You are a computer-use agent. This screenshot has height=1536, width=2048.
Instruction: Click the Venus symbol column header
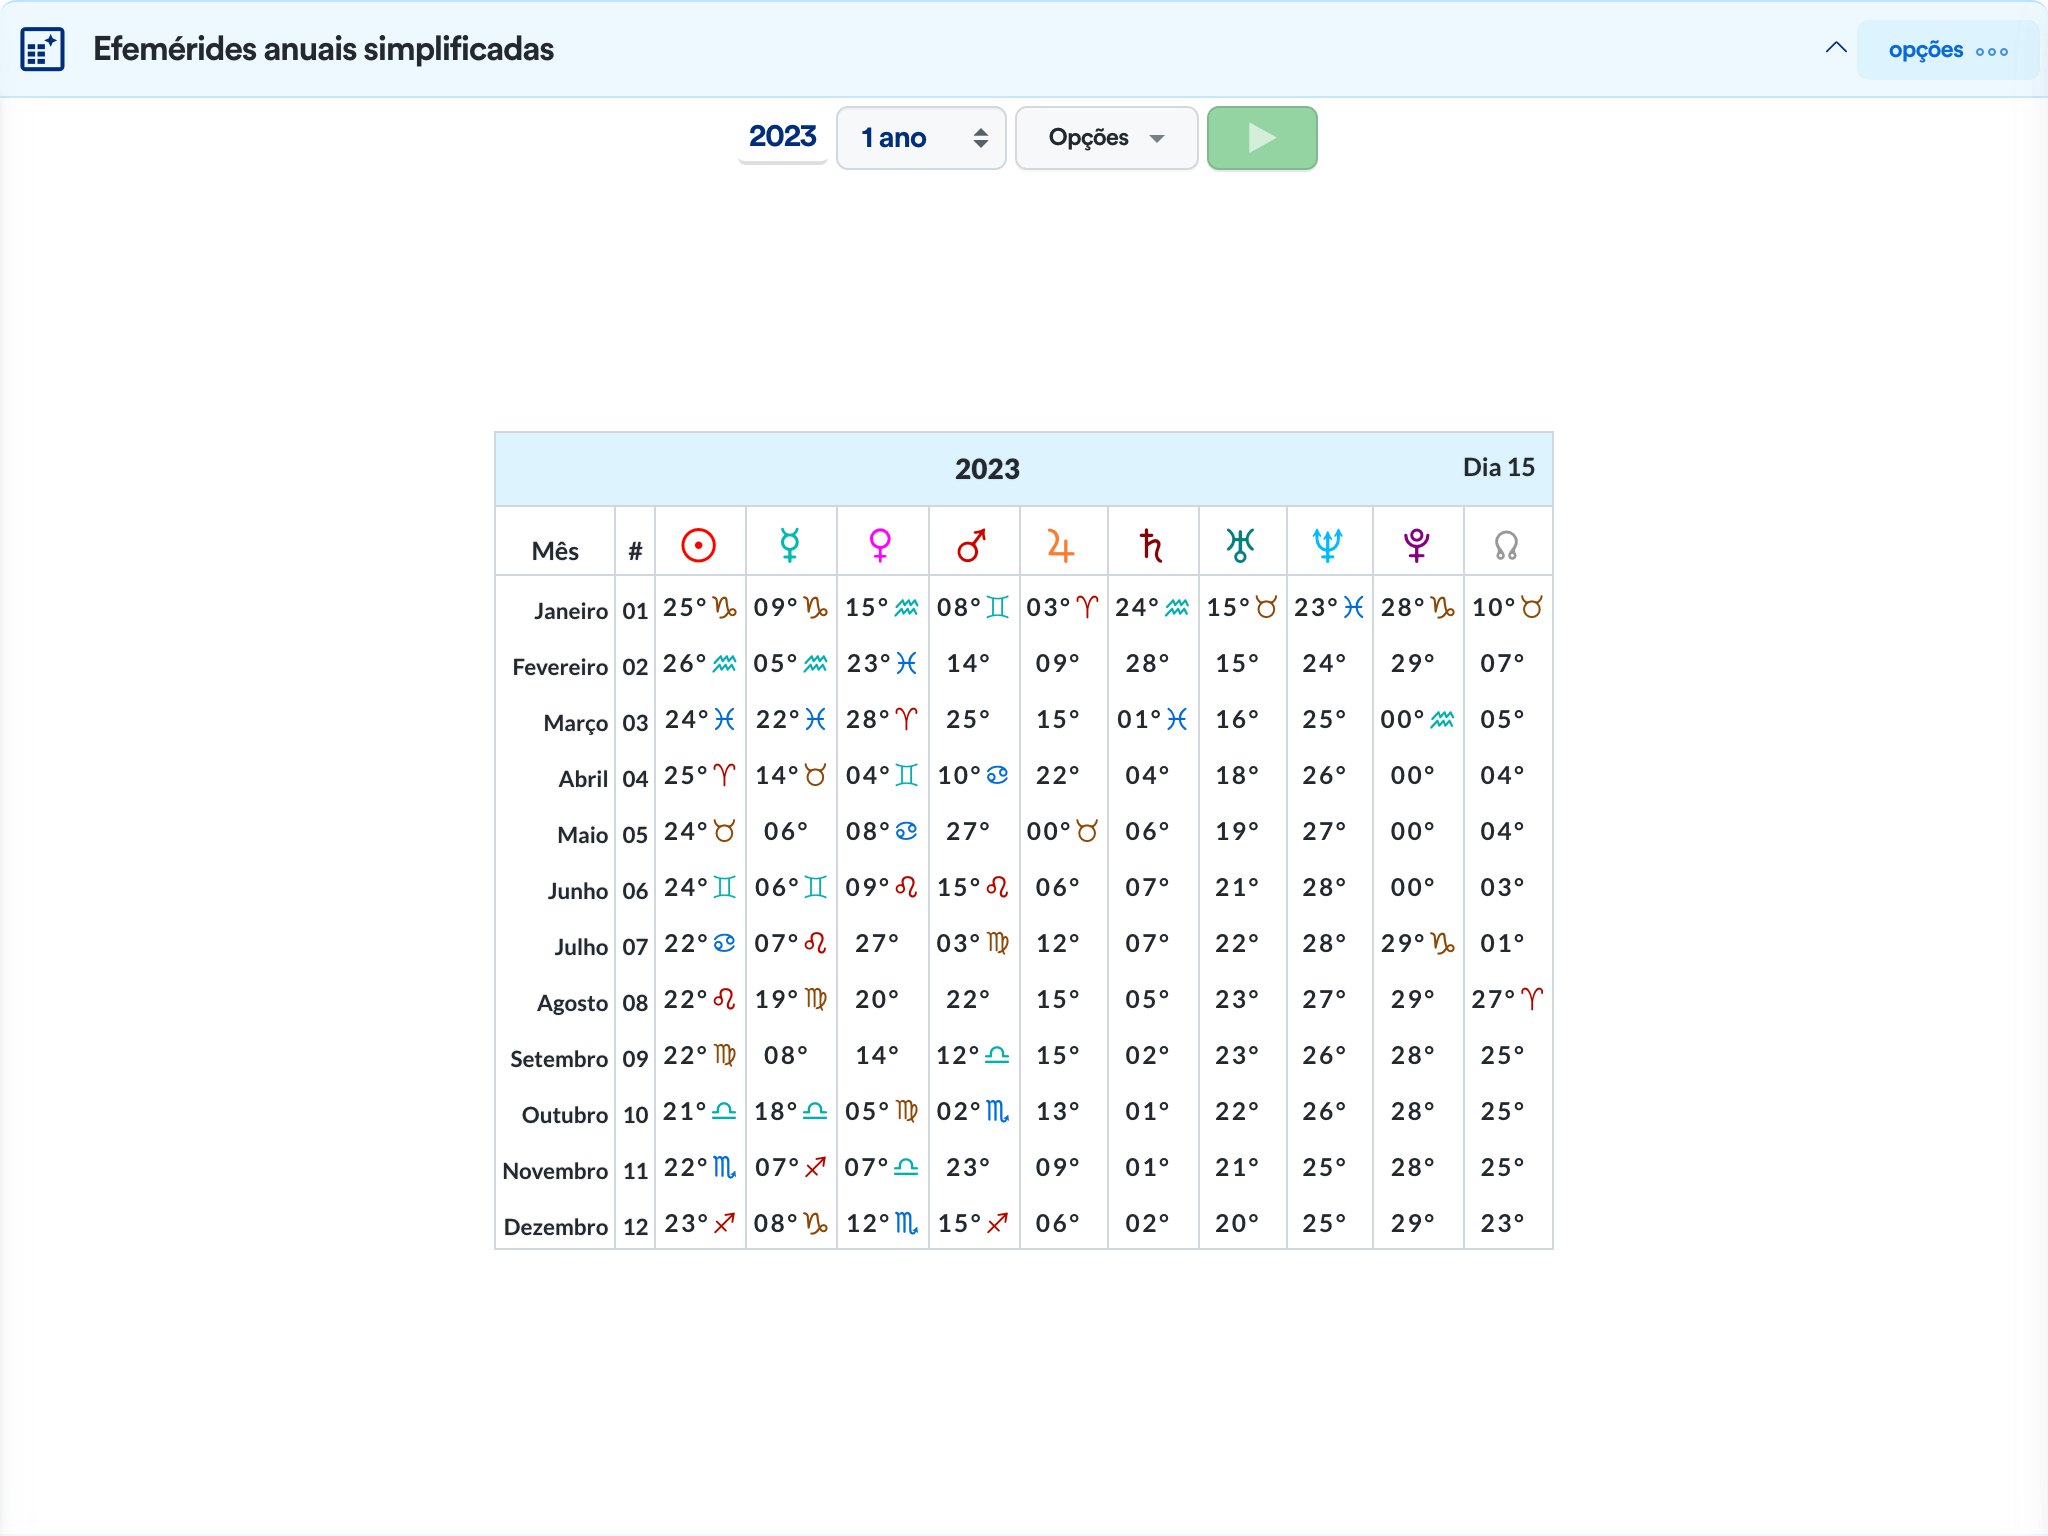coord(881,545)
